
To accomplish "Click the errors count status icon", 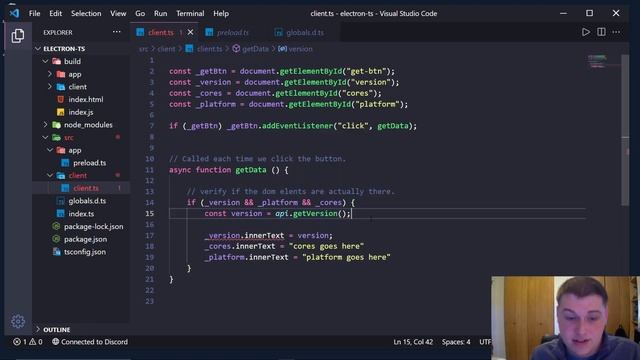I will (x=20, y=342).
